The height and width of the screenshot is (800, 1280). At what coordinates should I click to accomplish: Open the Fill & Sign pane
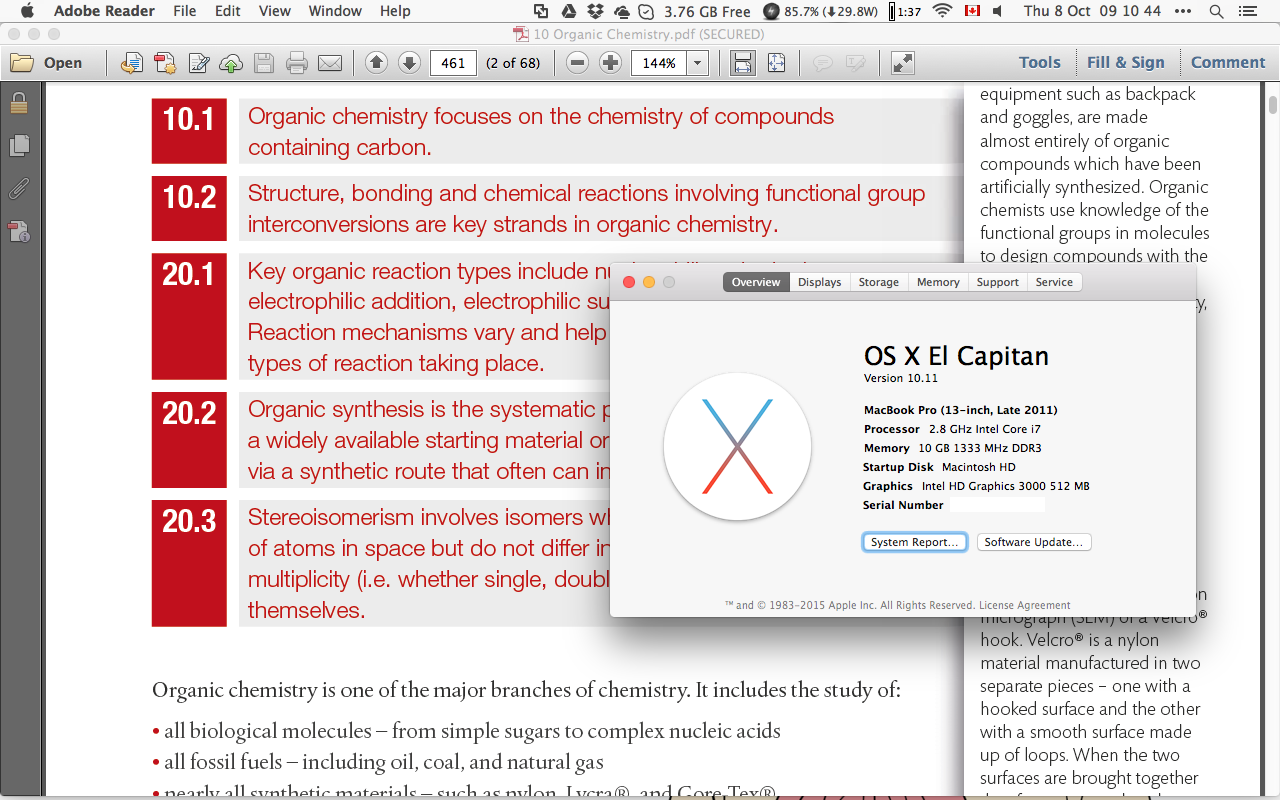(1126, 62)
